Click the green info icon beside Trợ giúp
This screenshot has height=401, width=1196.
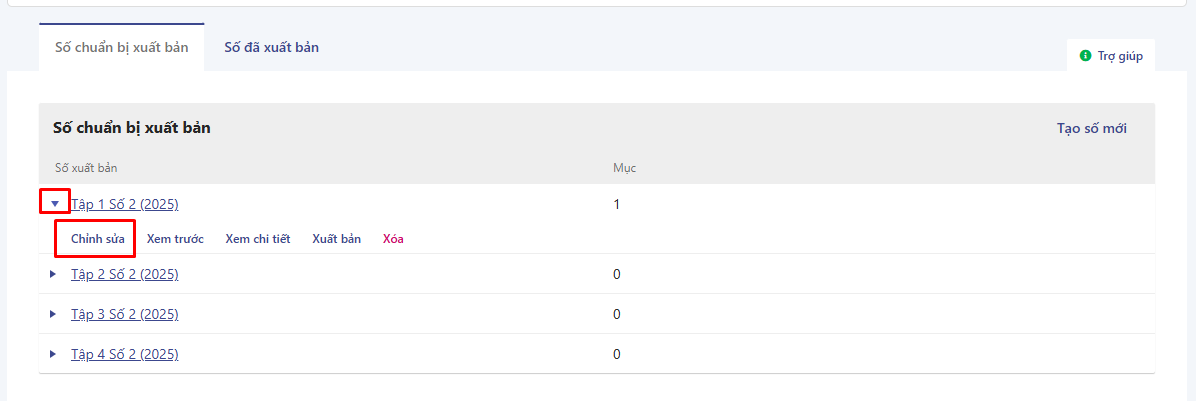(x=1085, y=56)
